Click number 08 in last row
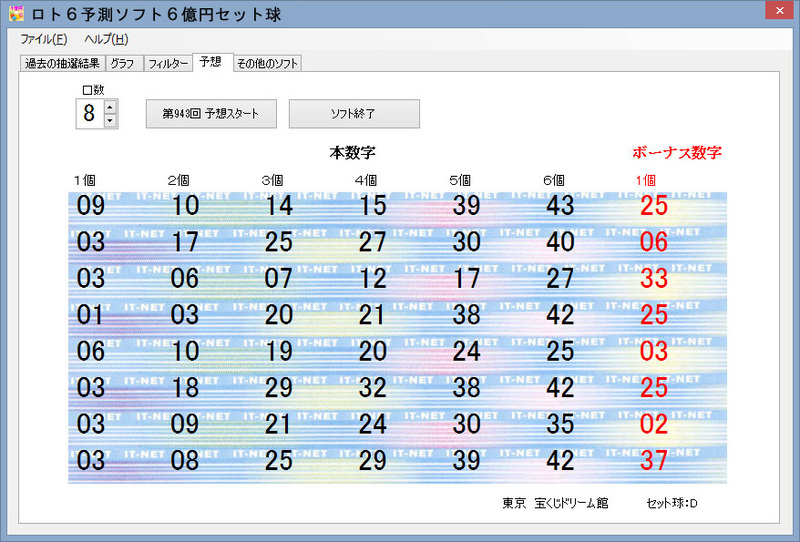800x542 pixels. (185, 460)
